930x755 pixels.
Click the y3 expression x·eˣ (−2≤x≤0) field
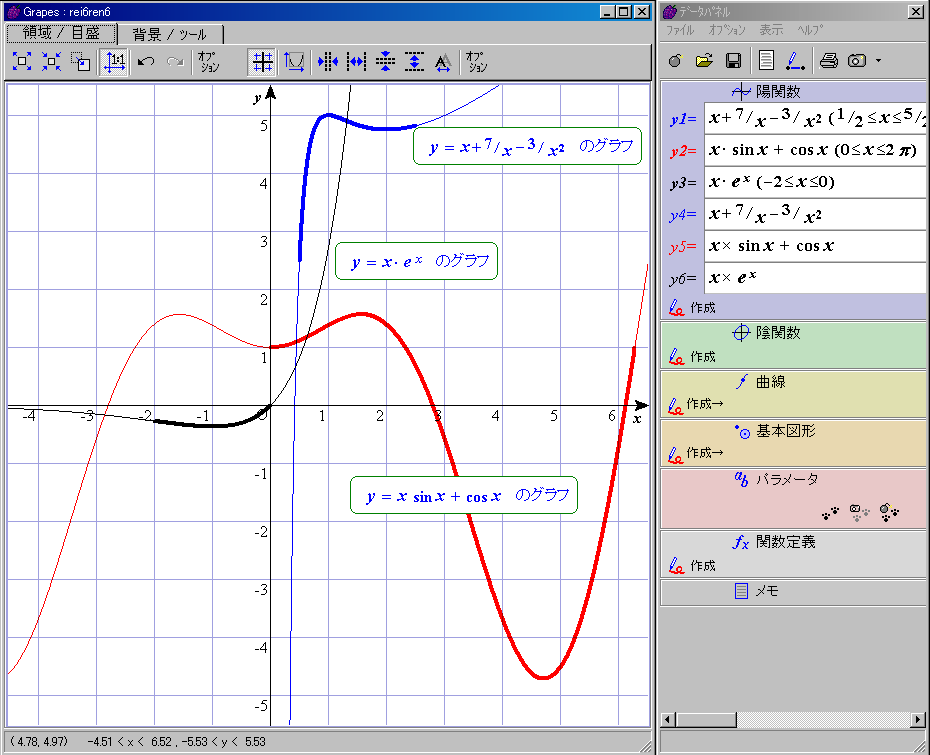pyautogui.click(x=815, y=182)
